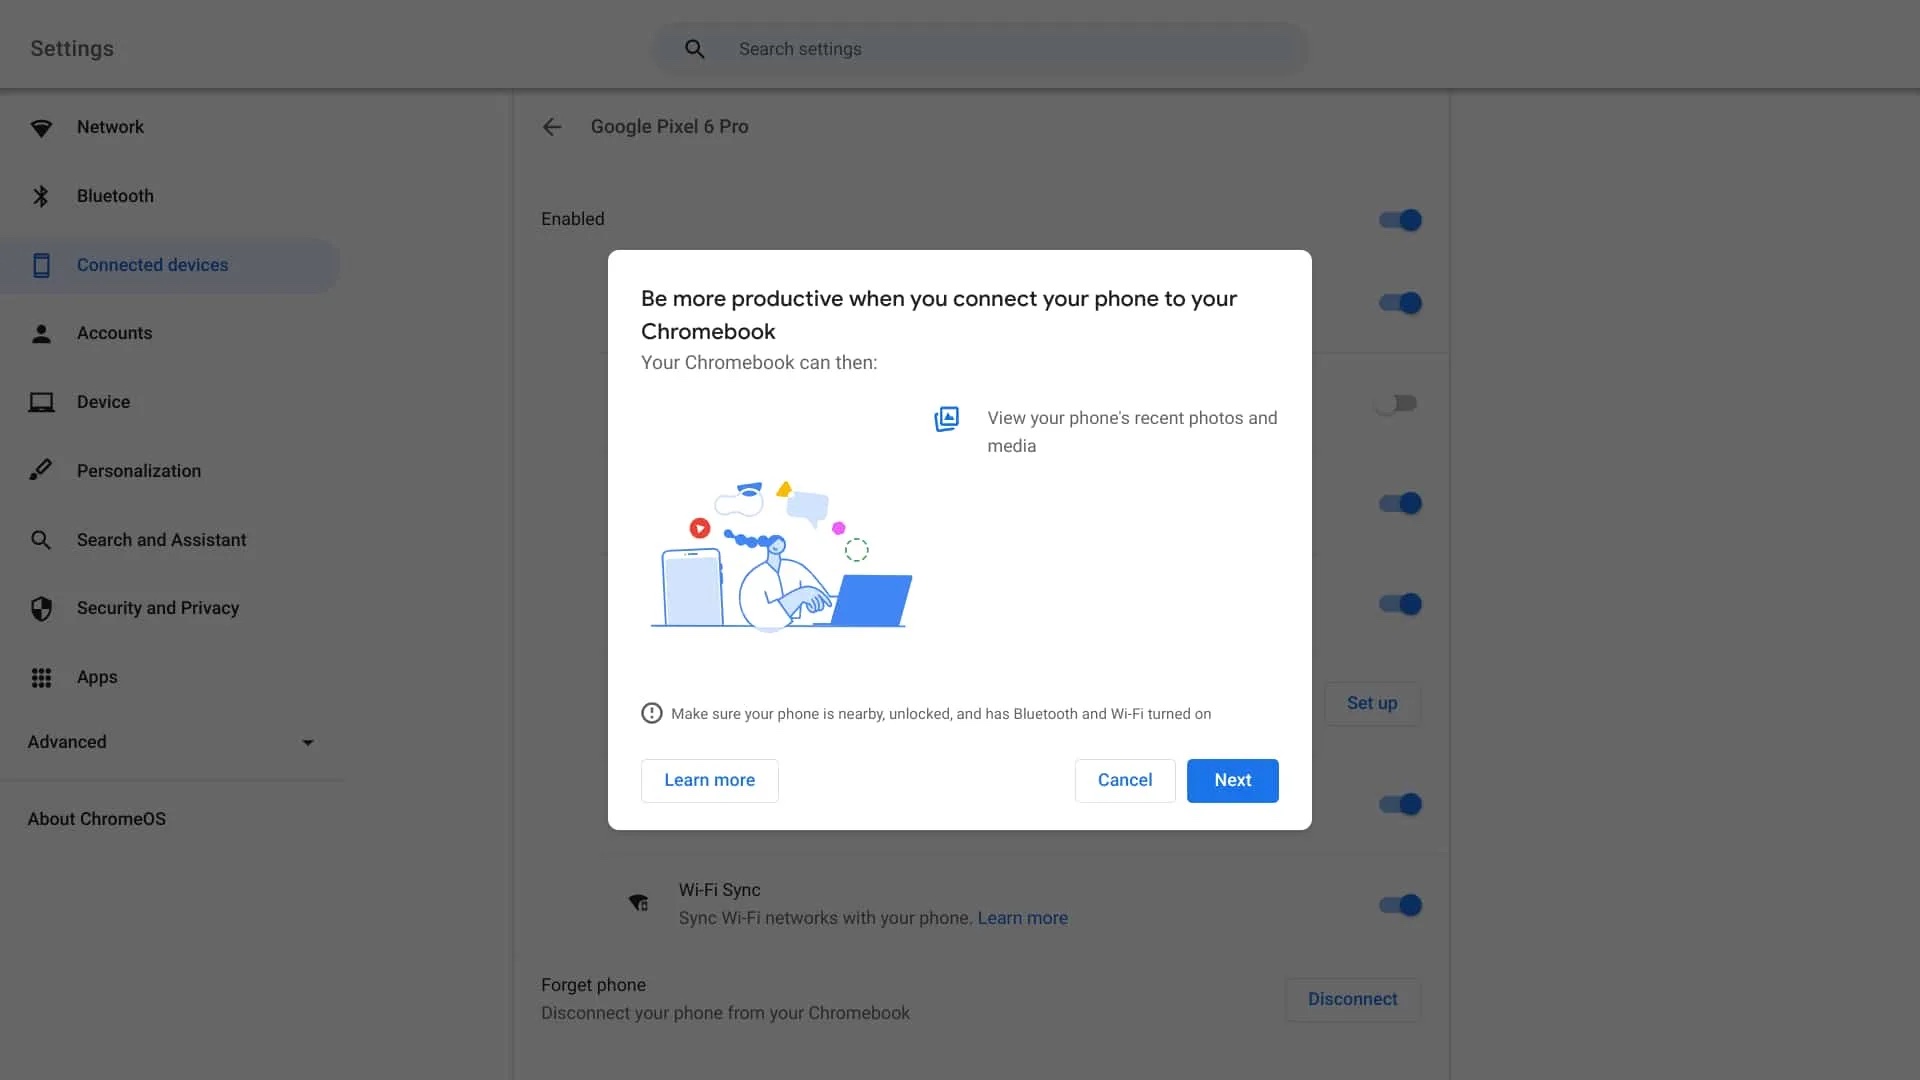Click the Apps grid icon

[41, 677]
